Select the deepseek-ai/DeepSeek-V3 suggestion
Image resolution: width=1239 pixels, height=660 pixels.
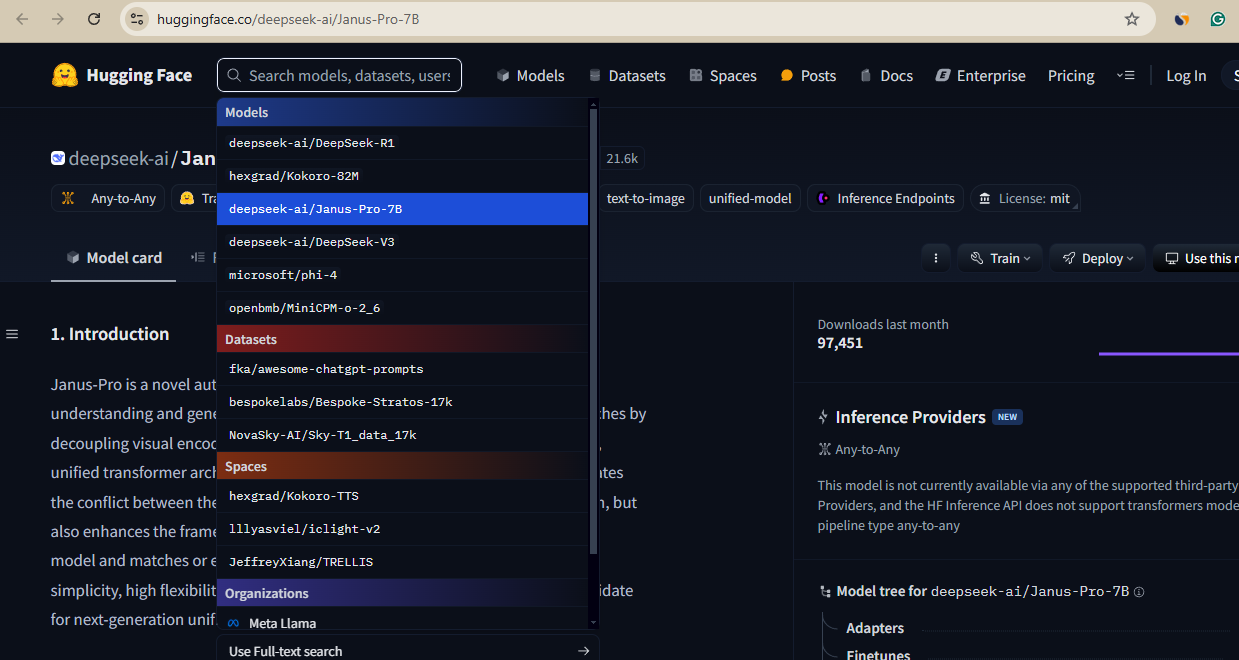coord(314,241)
